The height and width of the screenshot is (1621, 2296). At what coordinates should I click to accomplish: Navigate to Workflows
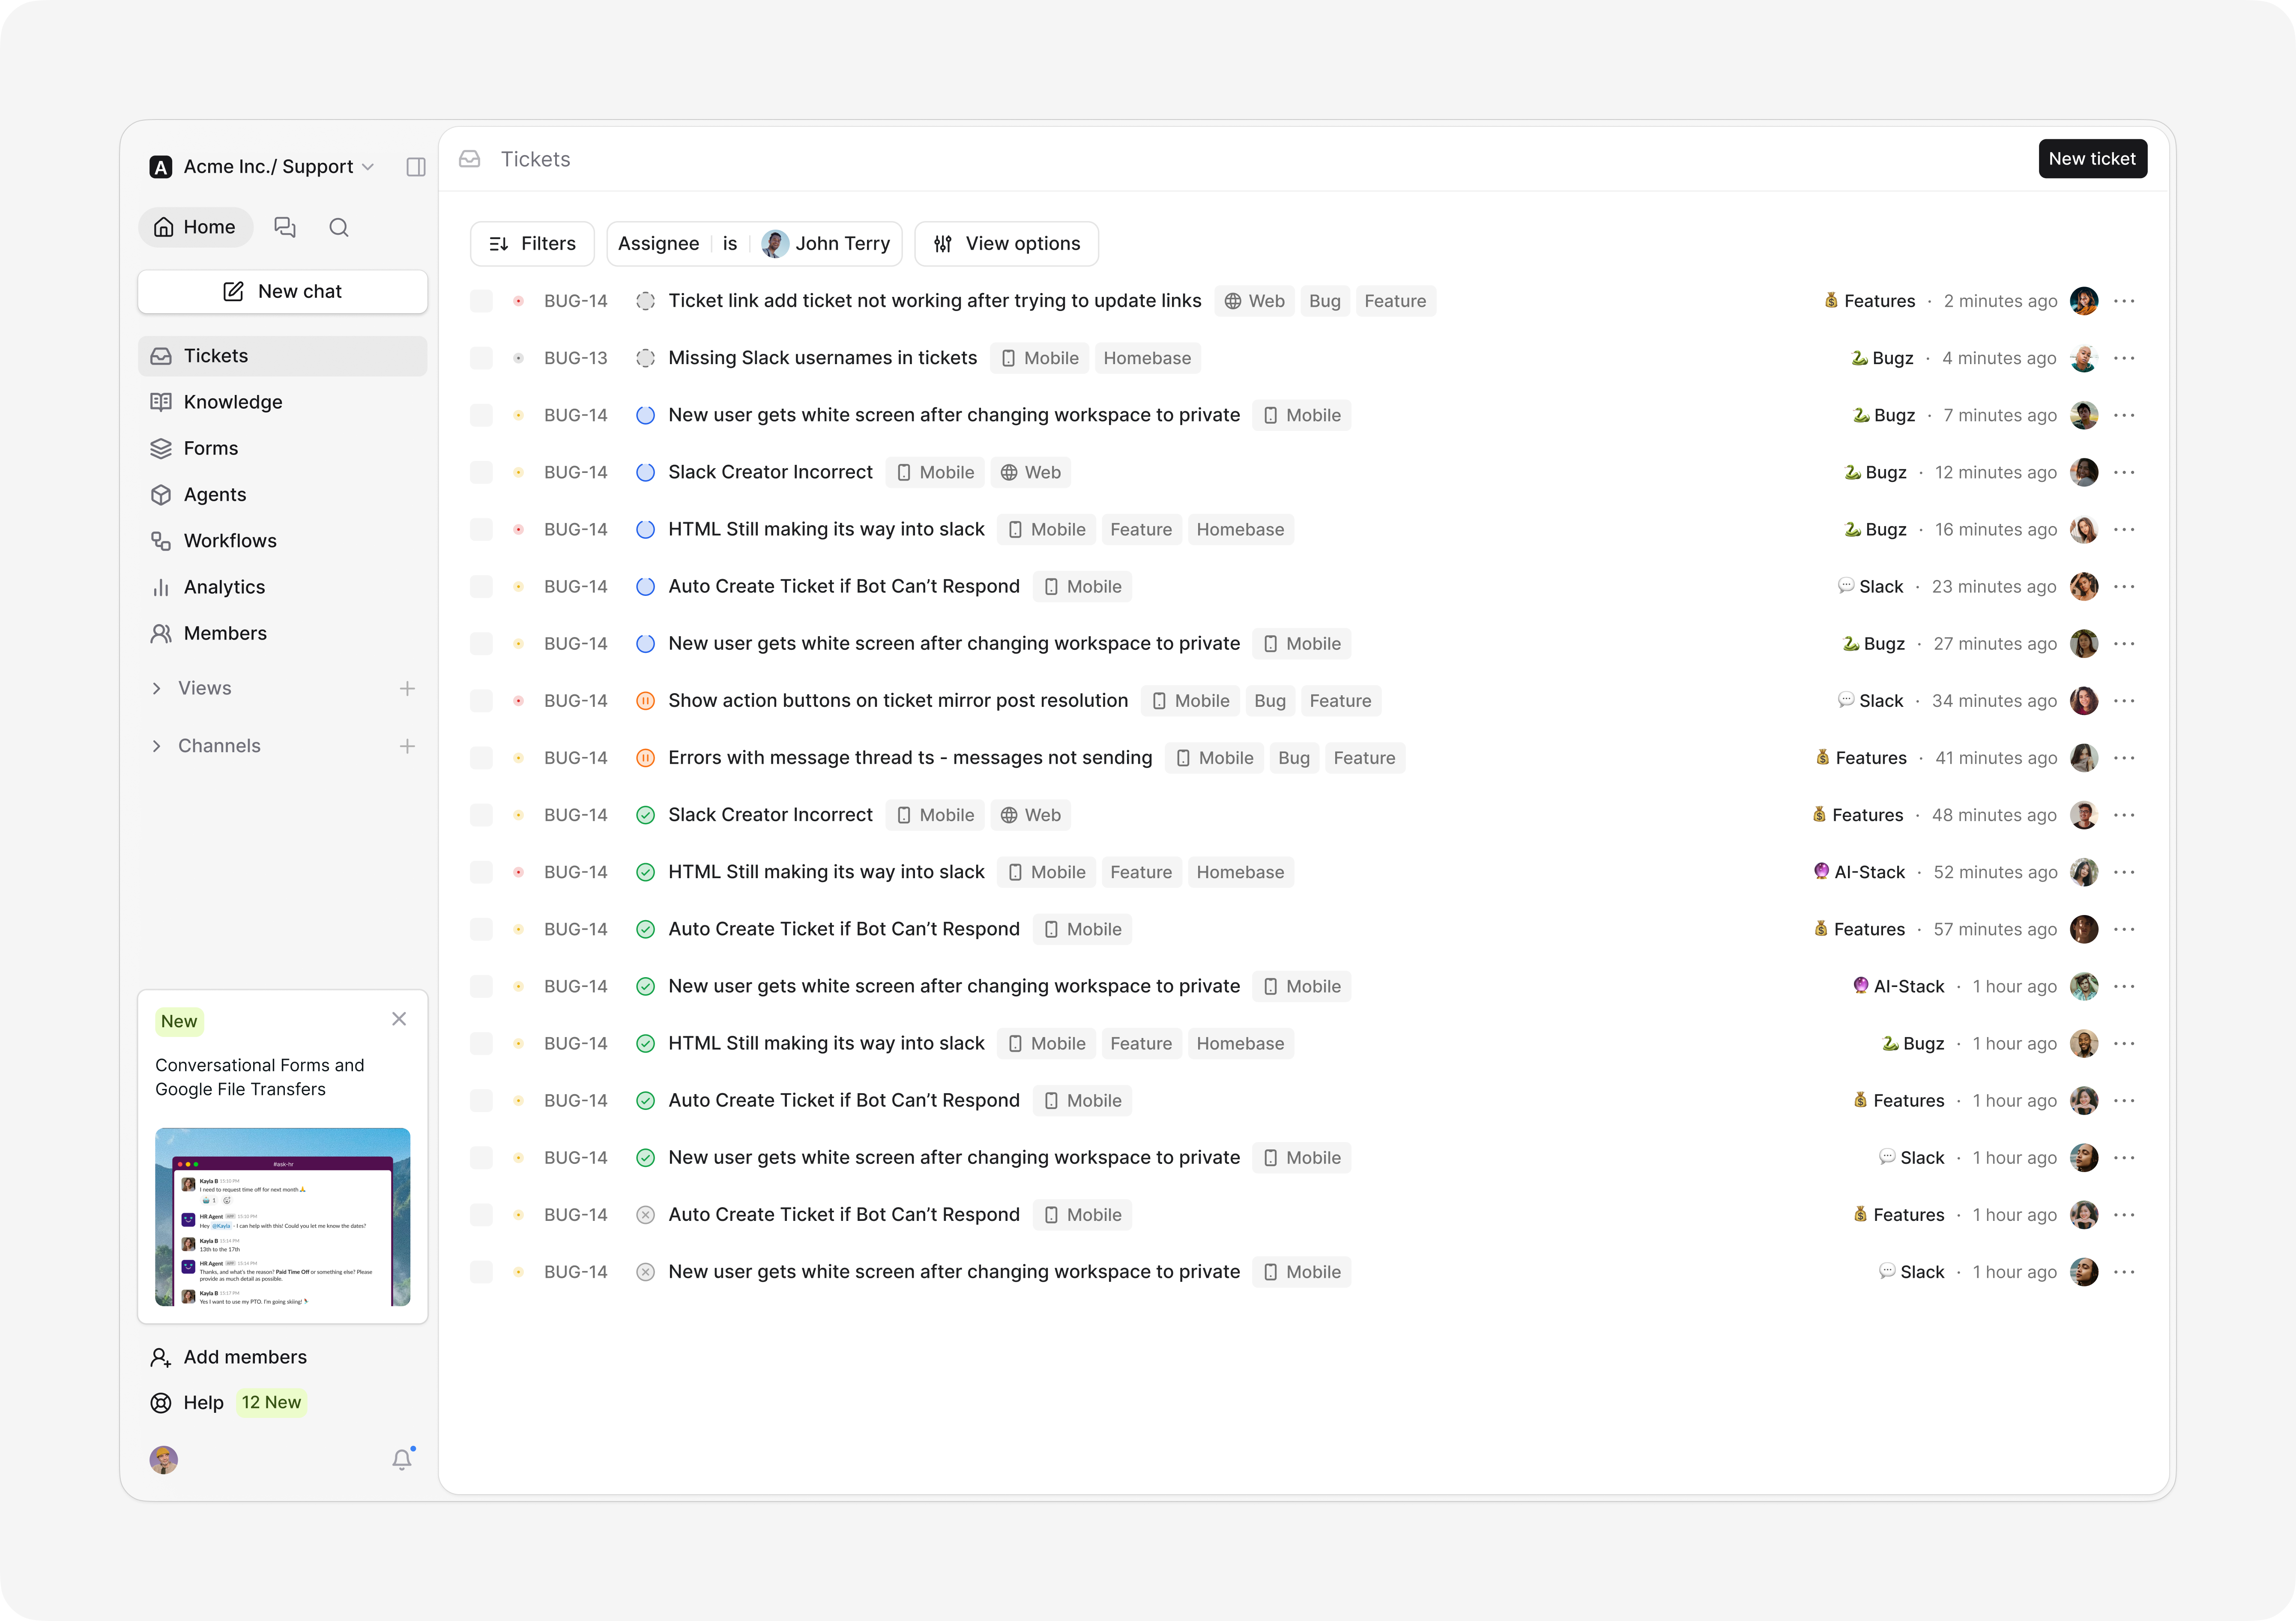283,541
